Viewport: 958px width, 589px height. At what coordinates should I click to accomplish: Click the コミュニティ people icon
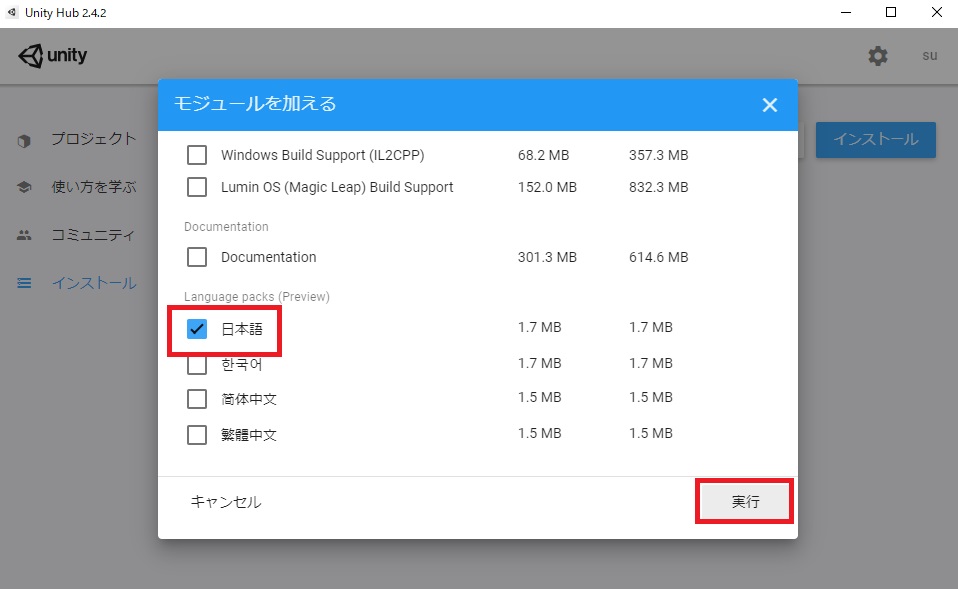25,235
